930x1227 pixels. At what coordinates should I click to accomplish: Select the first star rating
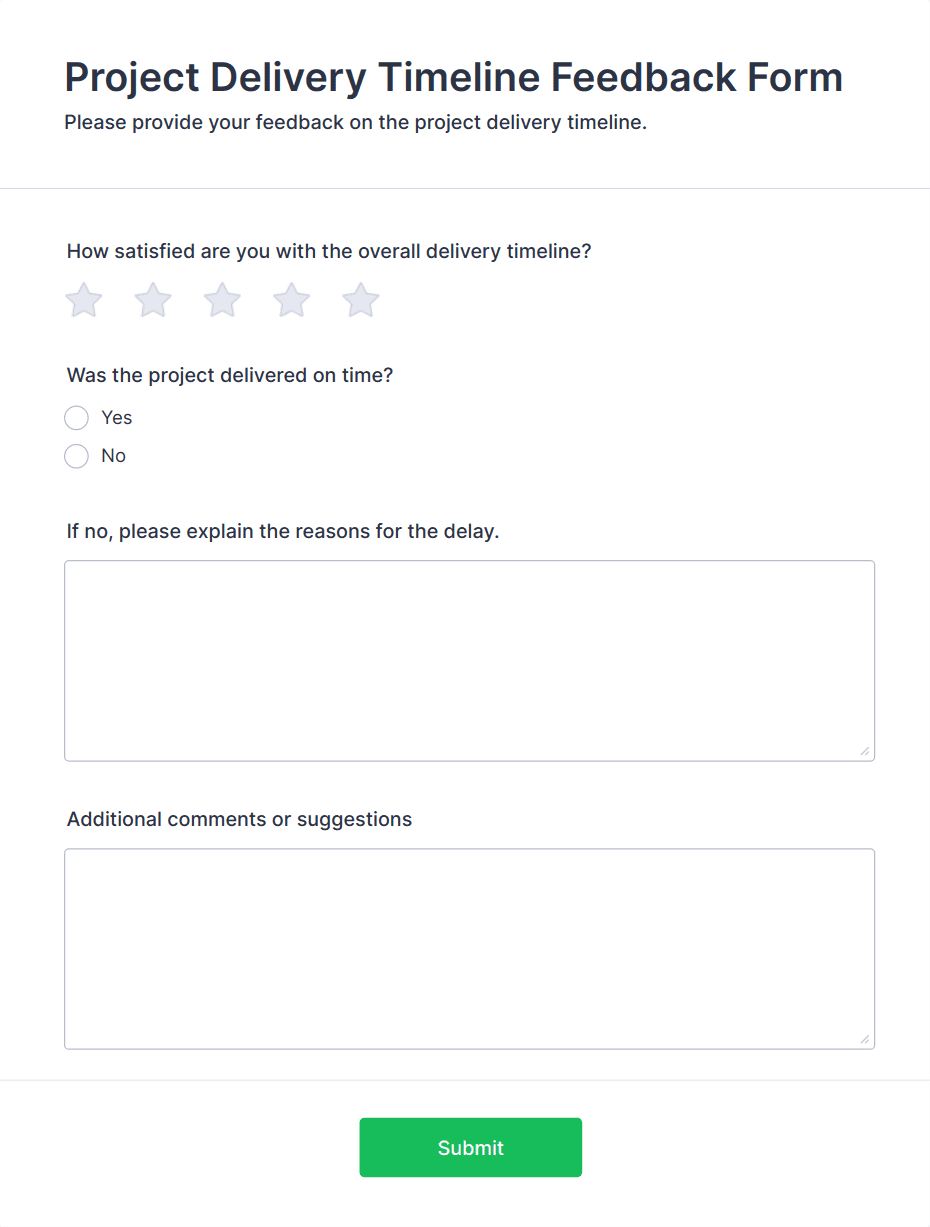pos(83,299)
